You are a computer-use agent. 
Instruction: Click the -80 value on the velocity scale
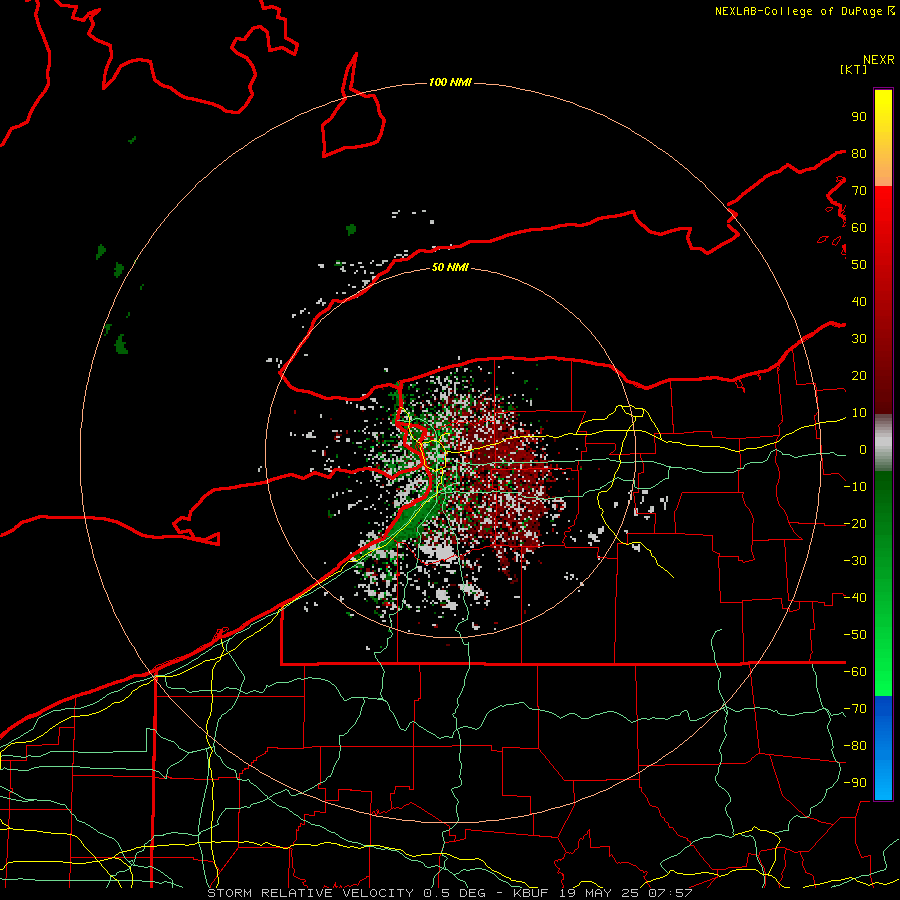click(855, 746)
